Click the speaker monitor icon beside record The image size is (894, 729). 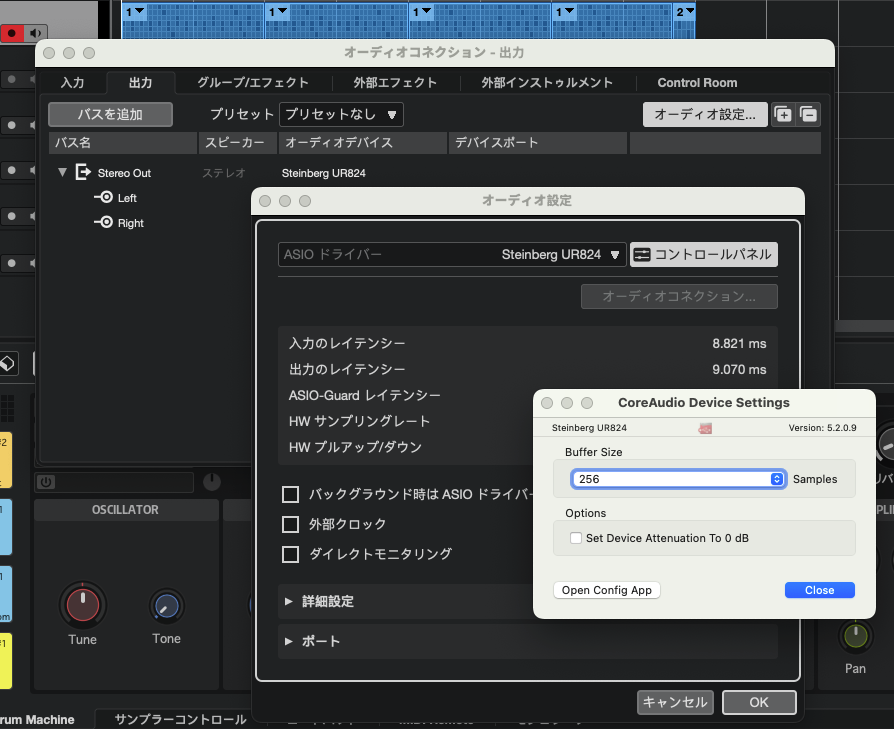pos(36,33)
